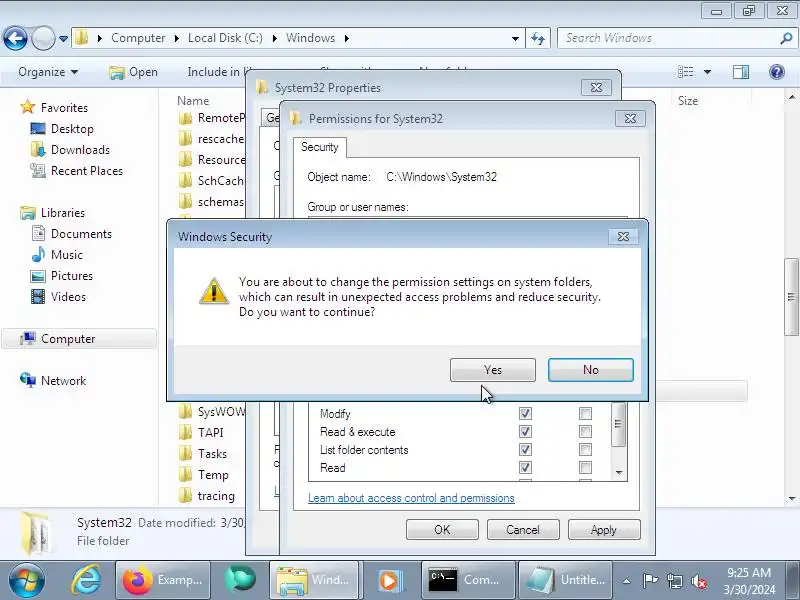Click the Name column header
The height and width of the screenshot is (600, 800).
[193, 101]
